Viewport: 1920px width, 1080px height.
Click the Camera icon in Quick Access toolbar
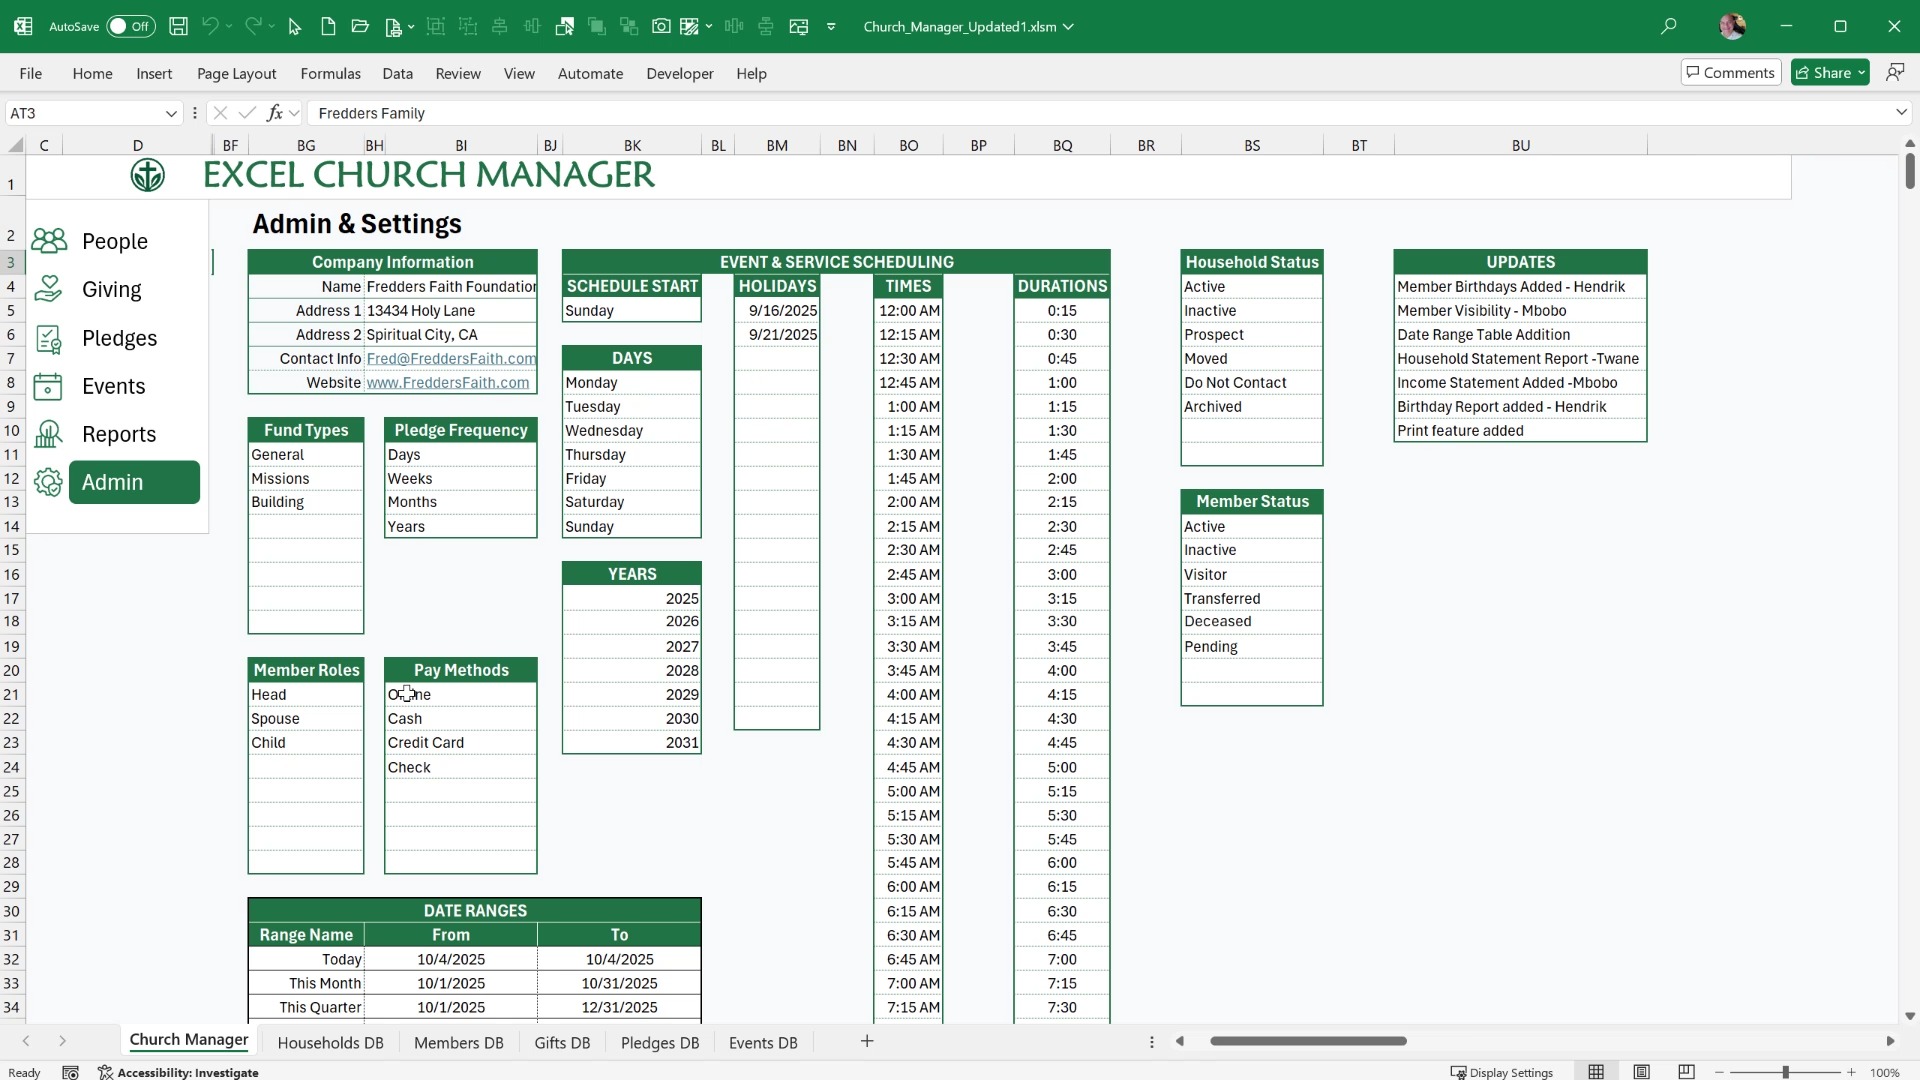661,26
